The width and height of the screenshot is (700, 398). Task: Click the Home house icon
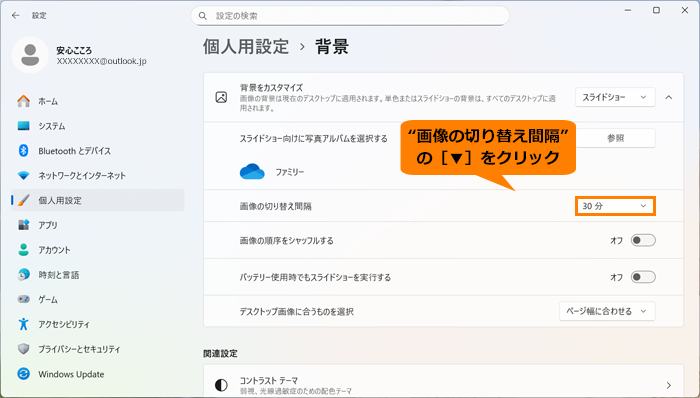(24, 101)
